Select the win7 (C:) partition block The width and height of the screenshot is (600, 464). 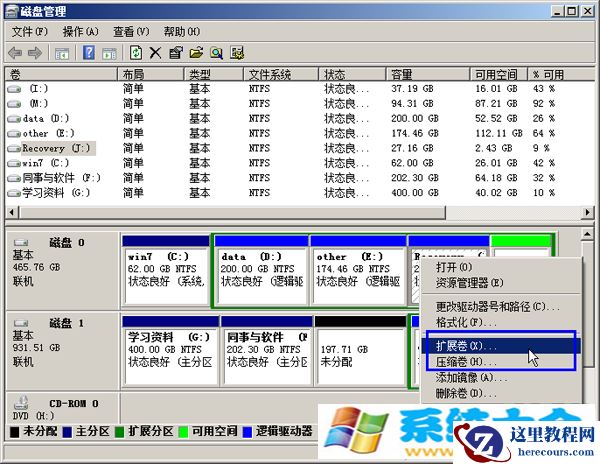pos(166,271)
